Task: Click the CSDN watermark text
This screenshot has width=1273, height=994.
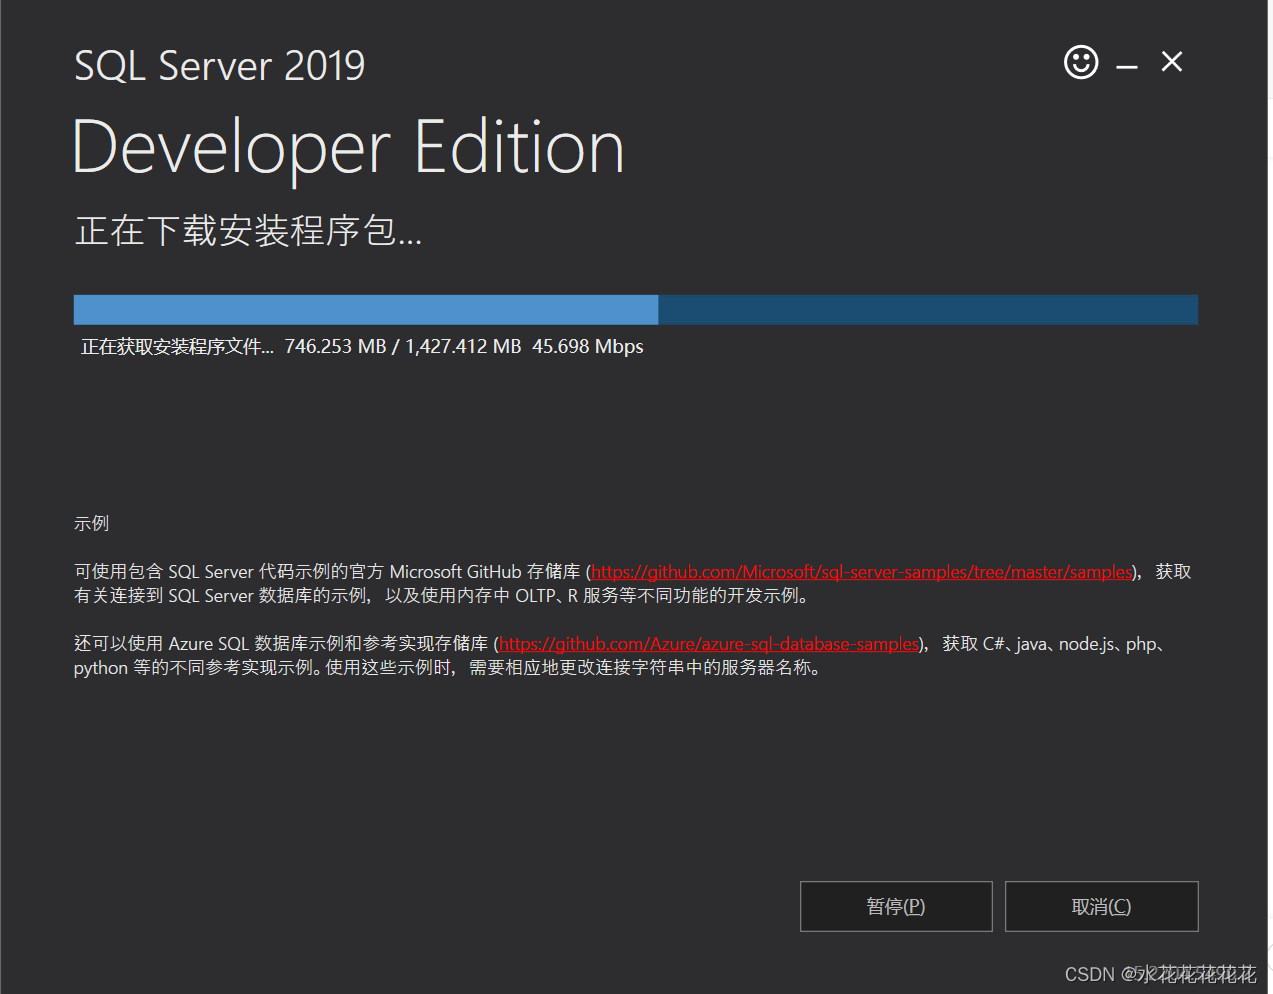Action: (x=1160, y=974)
